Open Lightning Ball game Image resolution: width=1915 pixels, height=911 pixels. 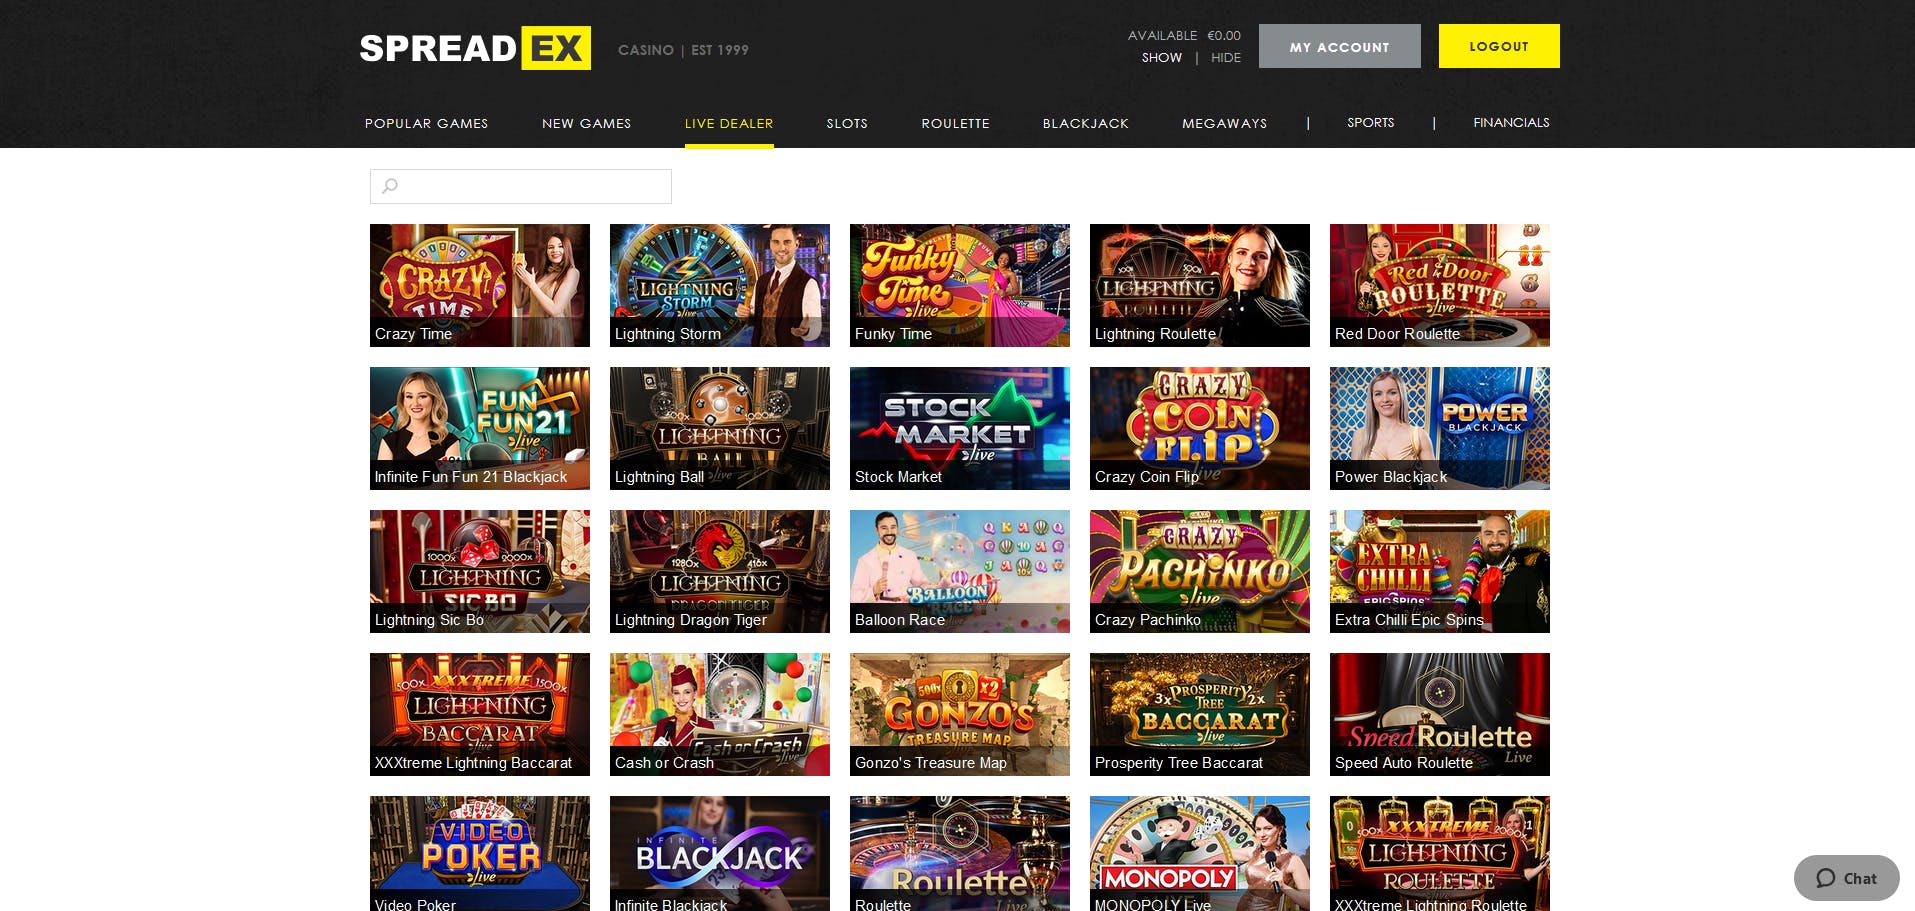coord(720,428)
